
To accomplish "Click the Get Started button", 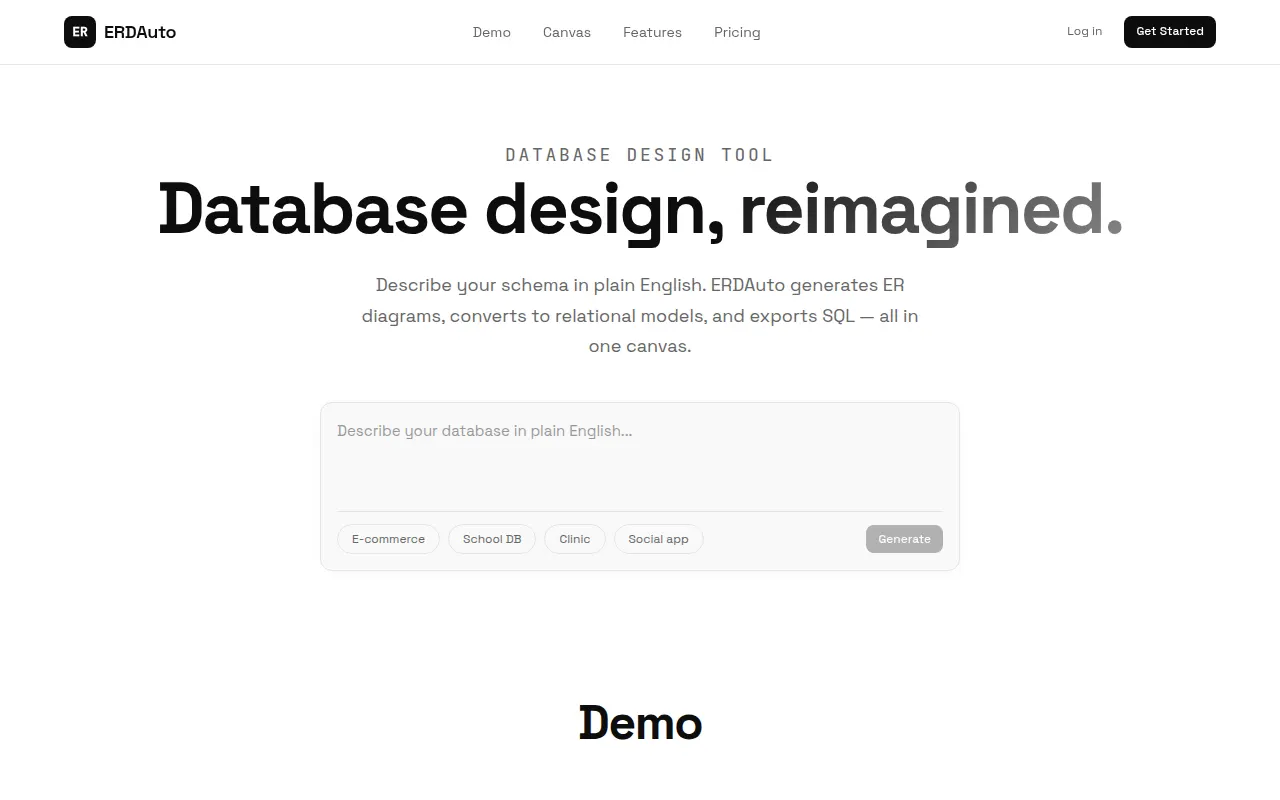I will (x=1170, y=32).
